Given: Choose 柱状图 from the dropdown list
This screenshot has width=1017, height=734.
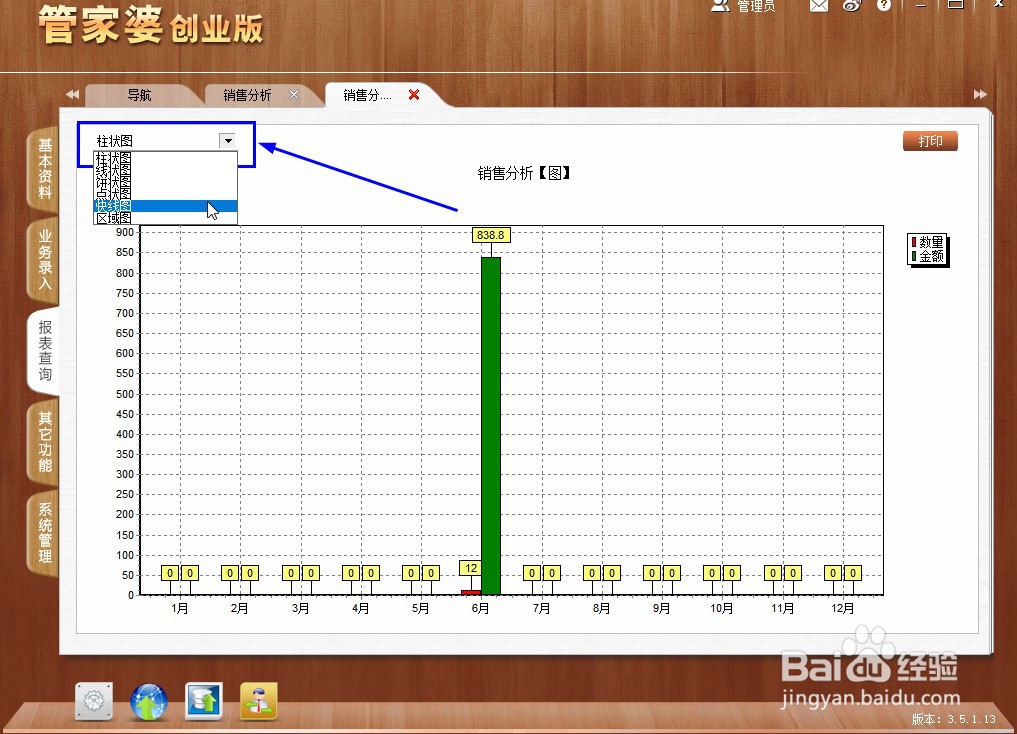Looking at the screenshot, I should 166,157.
